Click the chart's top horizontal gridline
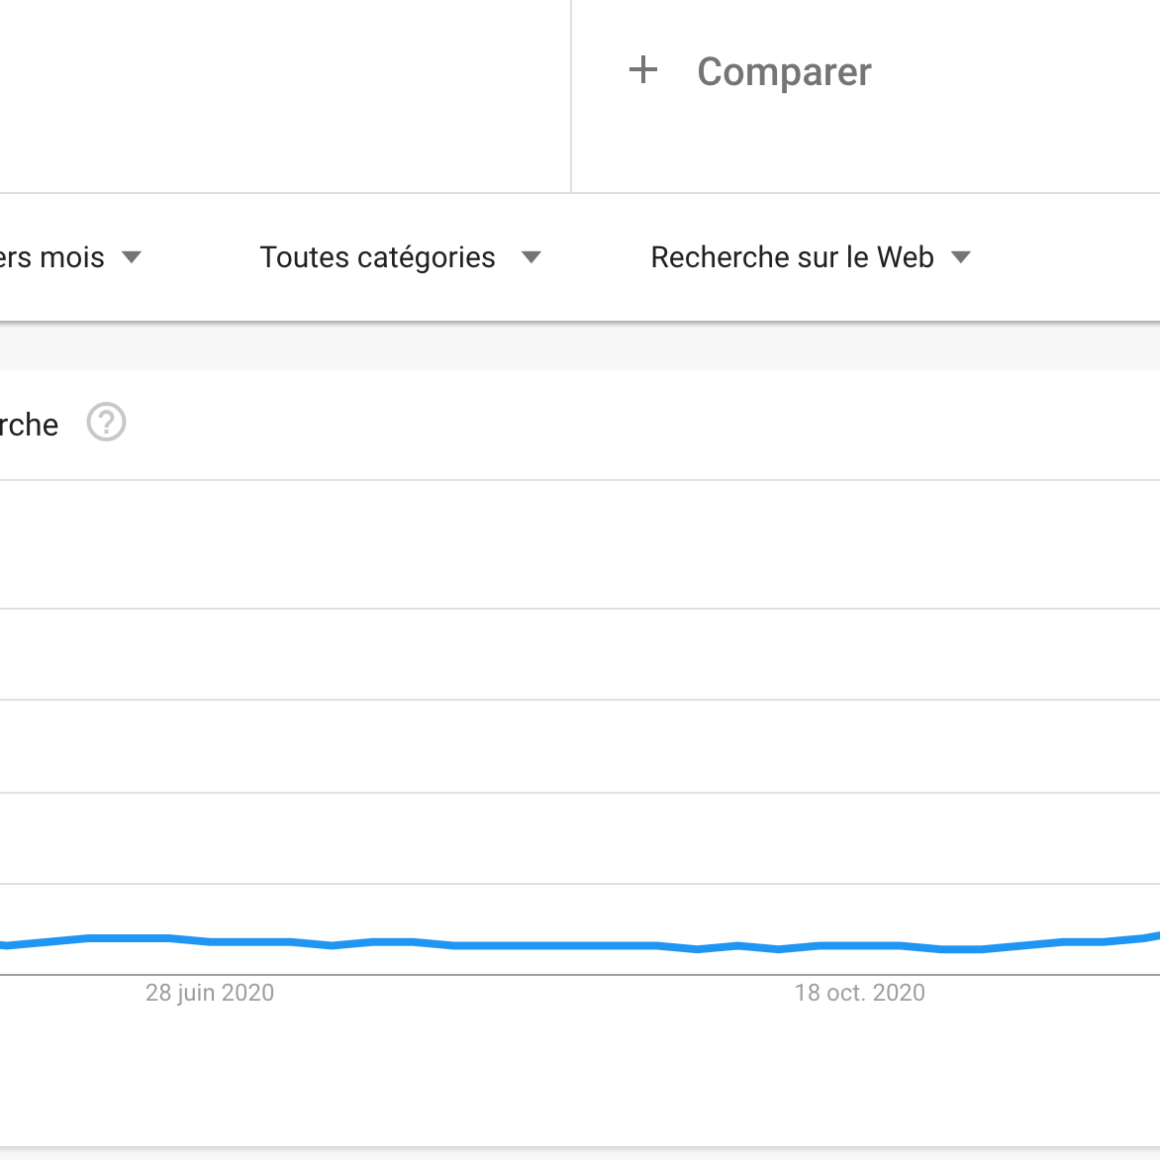This screenshot has width=1160, height=1160. pos(580,480)
